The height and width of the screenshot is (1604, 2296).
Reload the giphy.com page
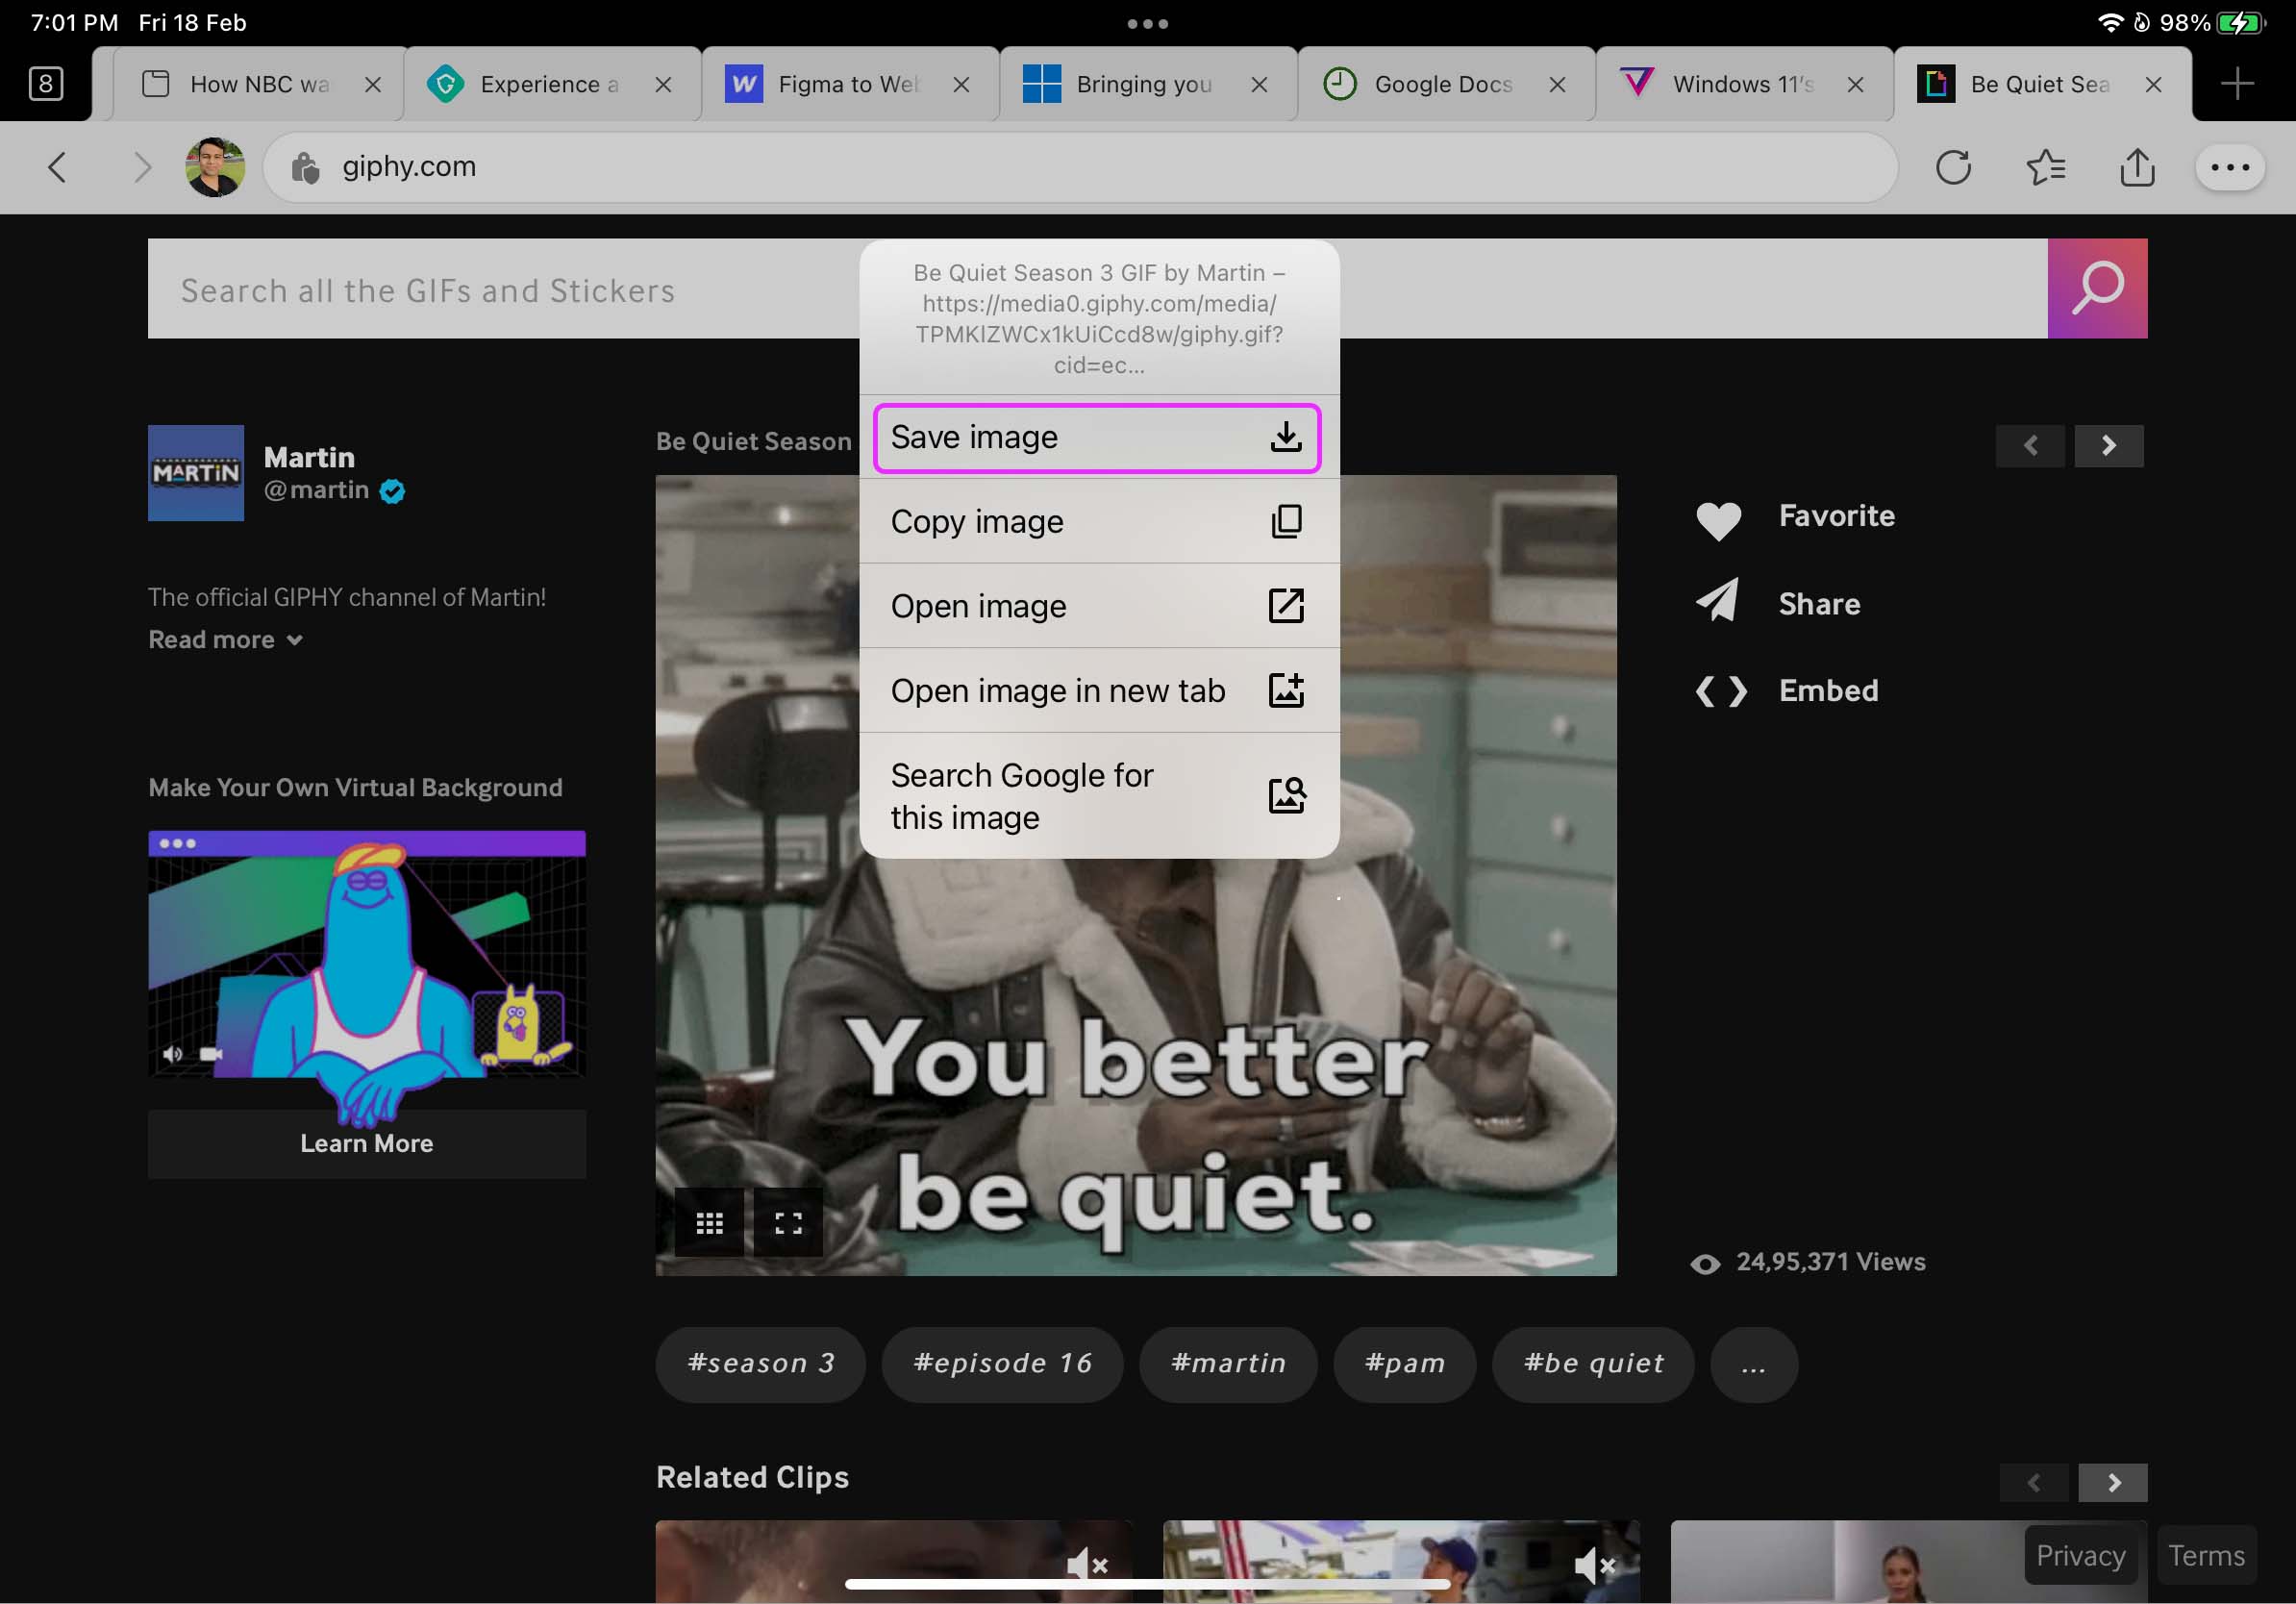click(x=1953, y=167)
